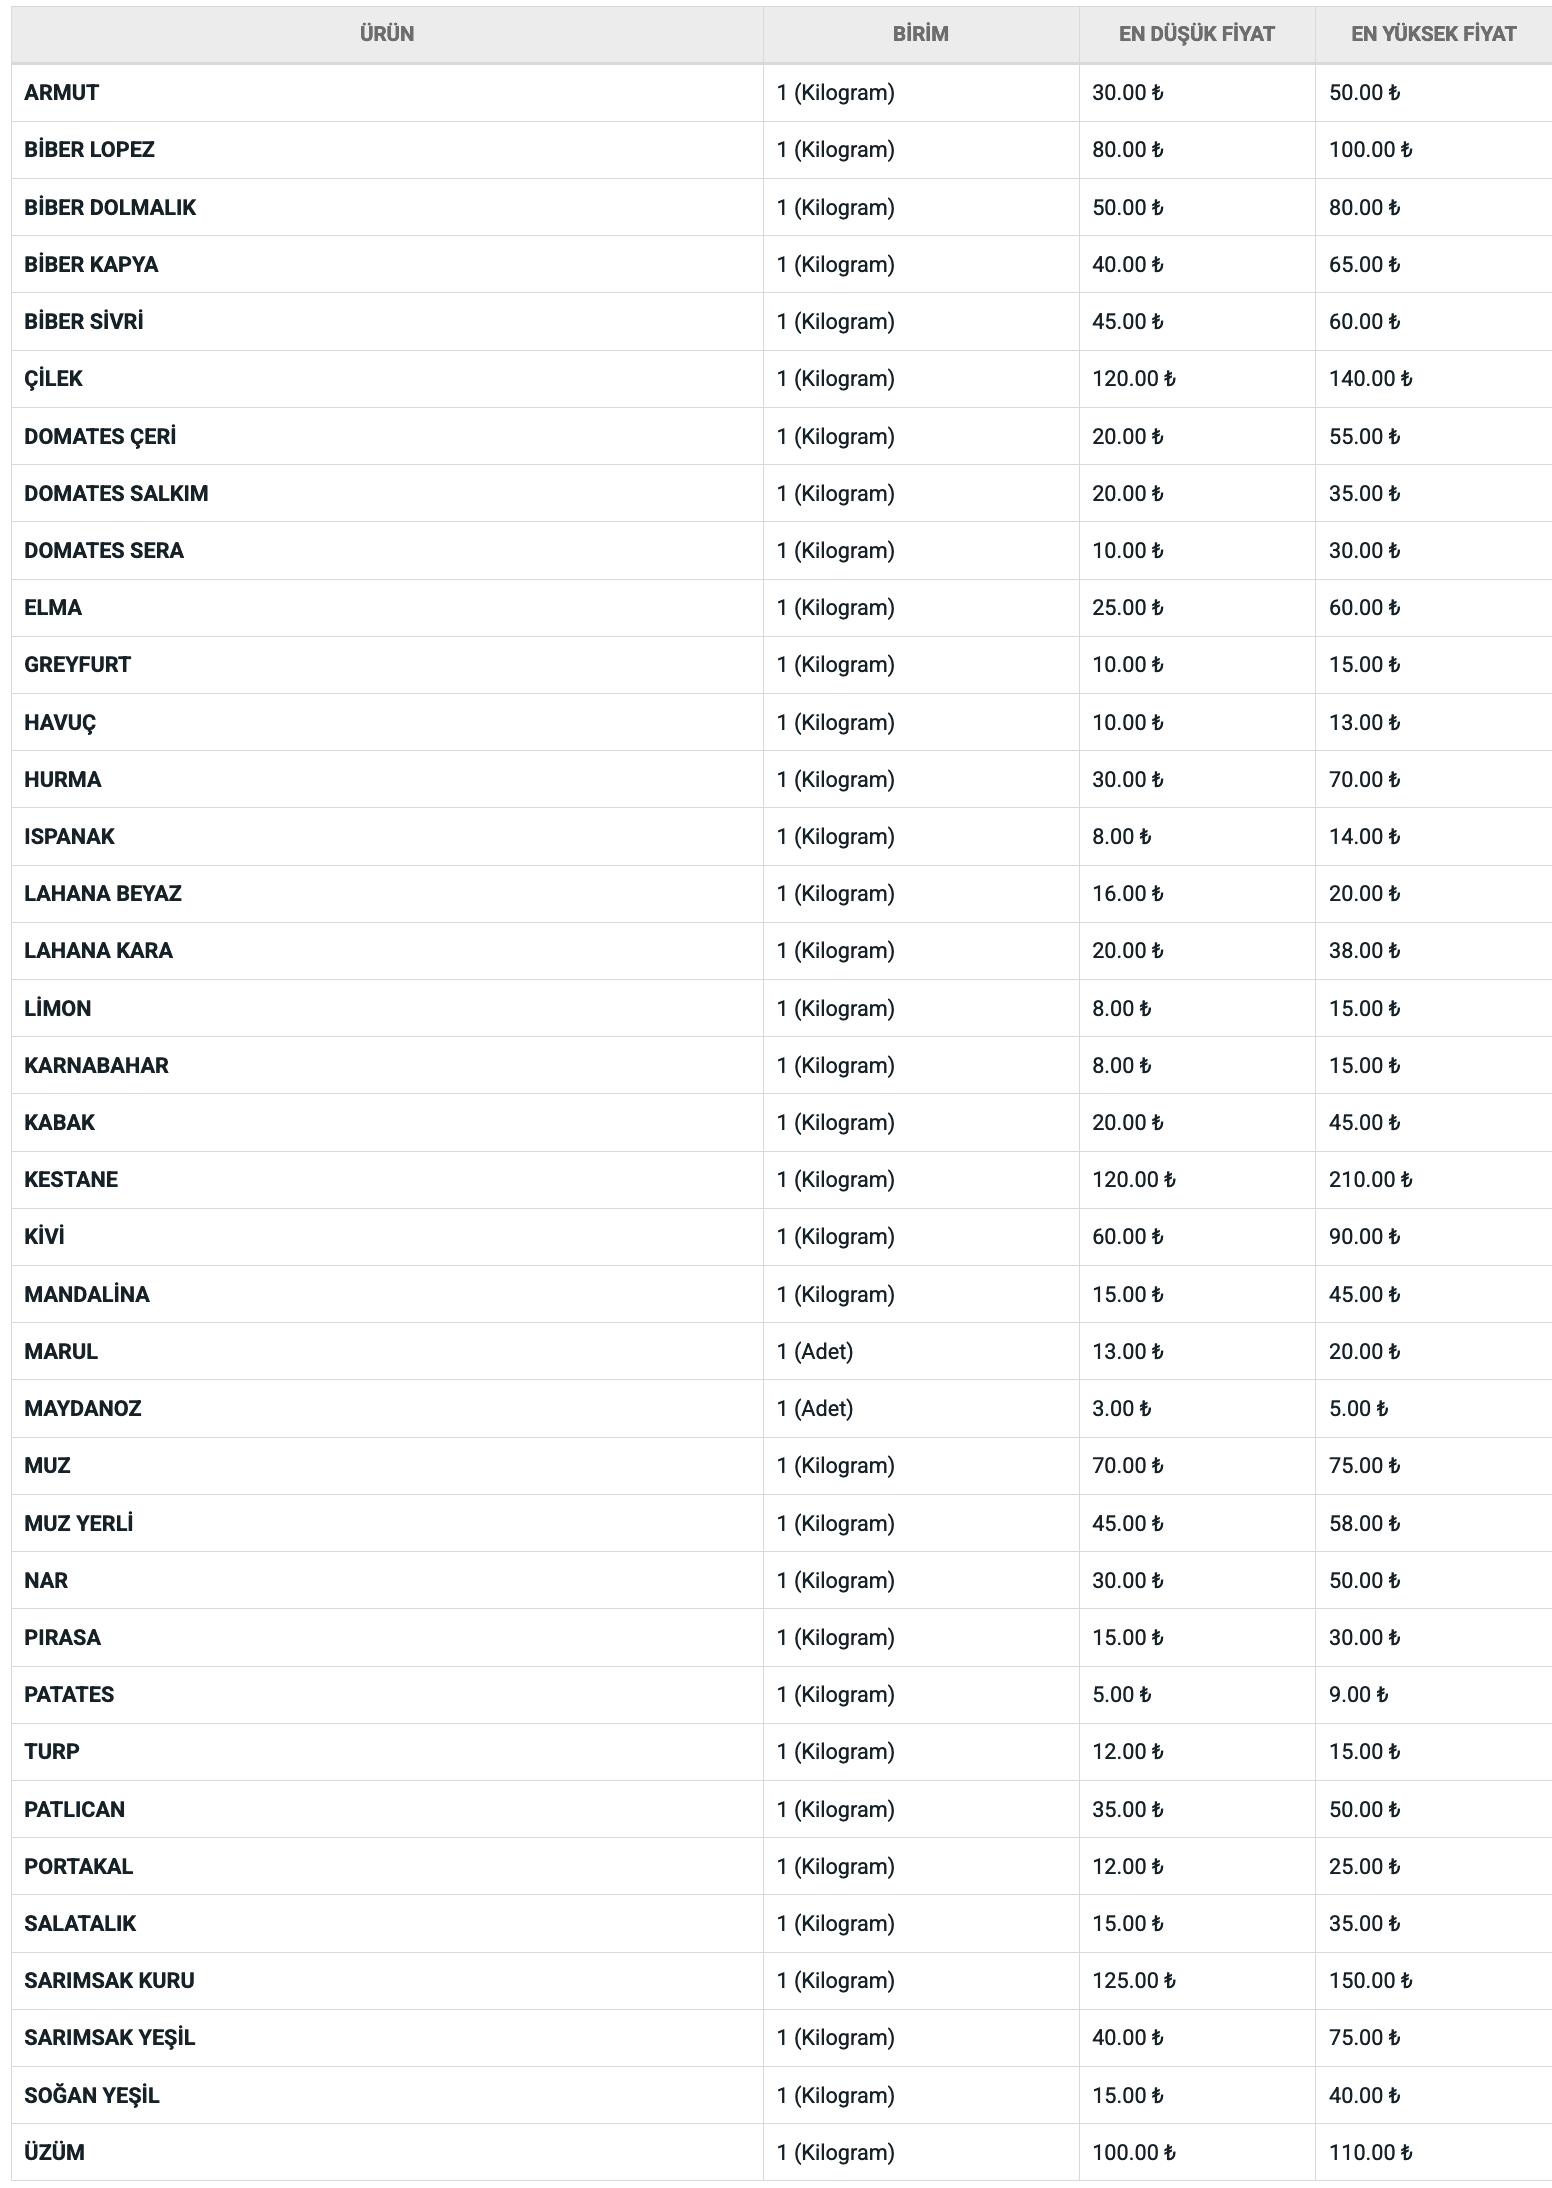Click the ÇİLEK product name
This screenshot has height=2188, width=1552.
pyautogui.click(x=53, y=379)
